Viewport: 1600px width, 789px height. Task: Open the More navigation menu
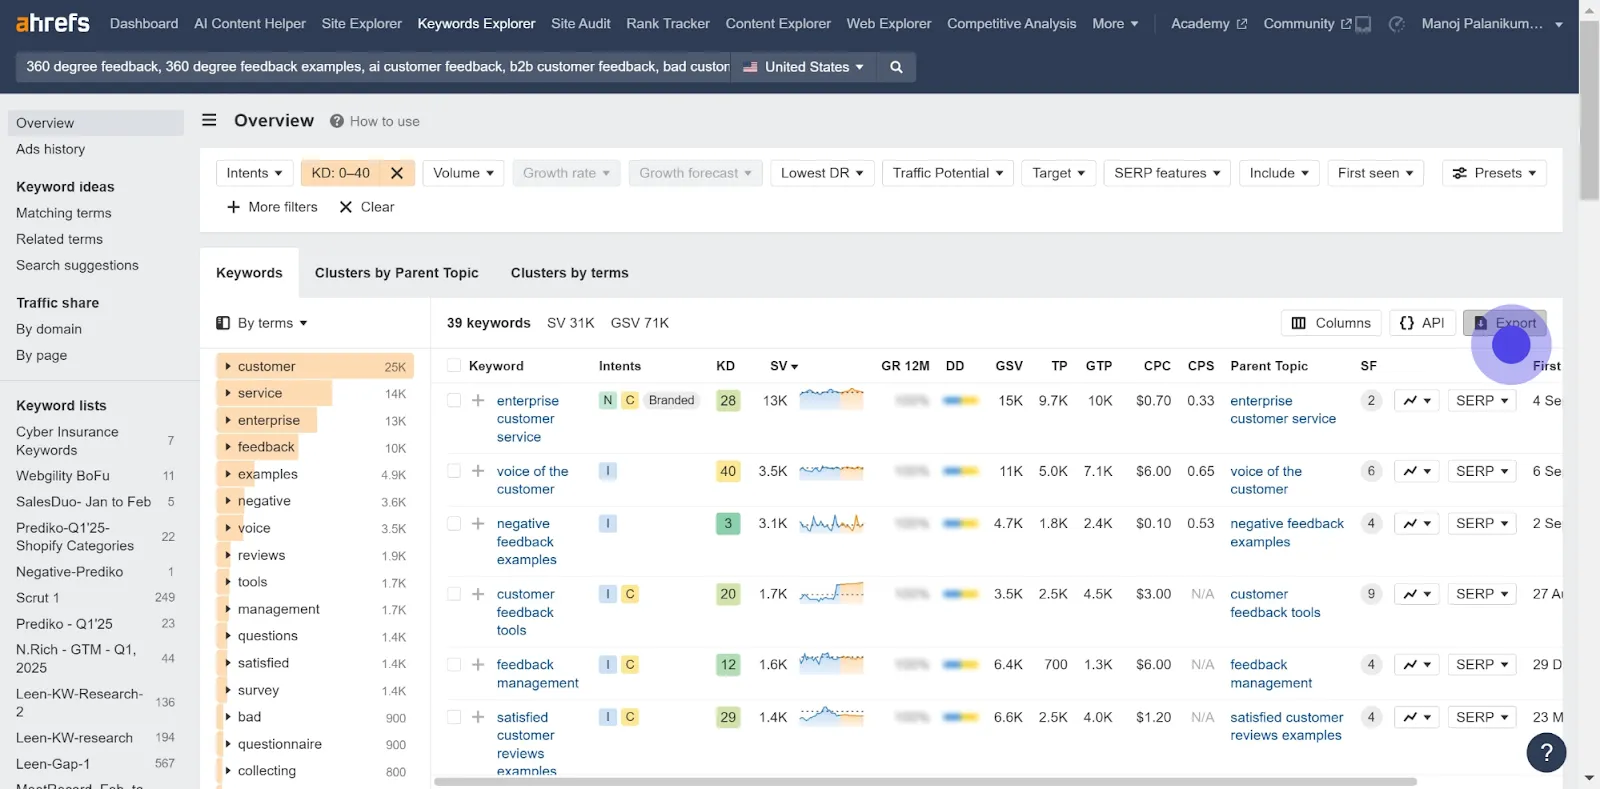click(x=1115, y=24)
